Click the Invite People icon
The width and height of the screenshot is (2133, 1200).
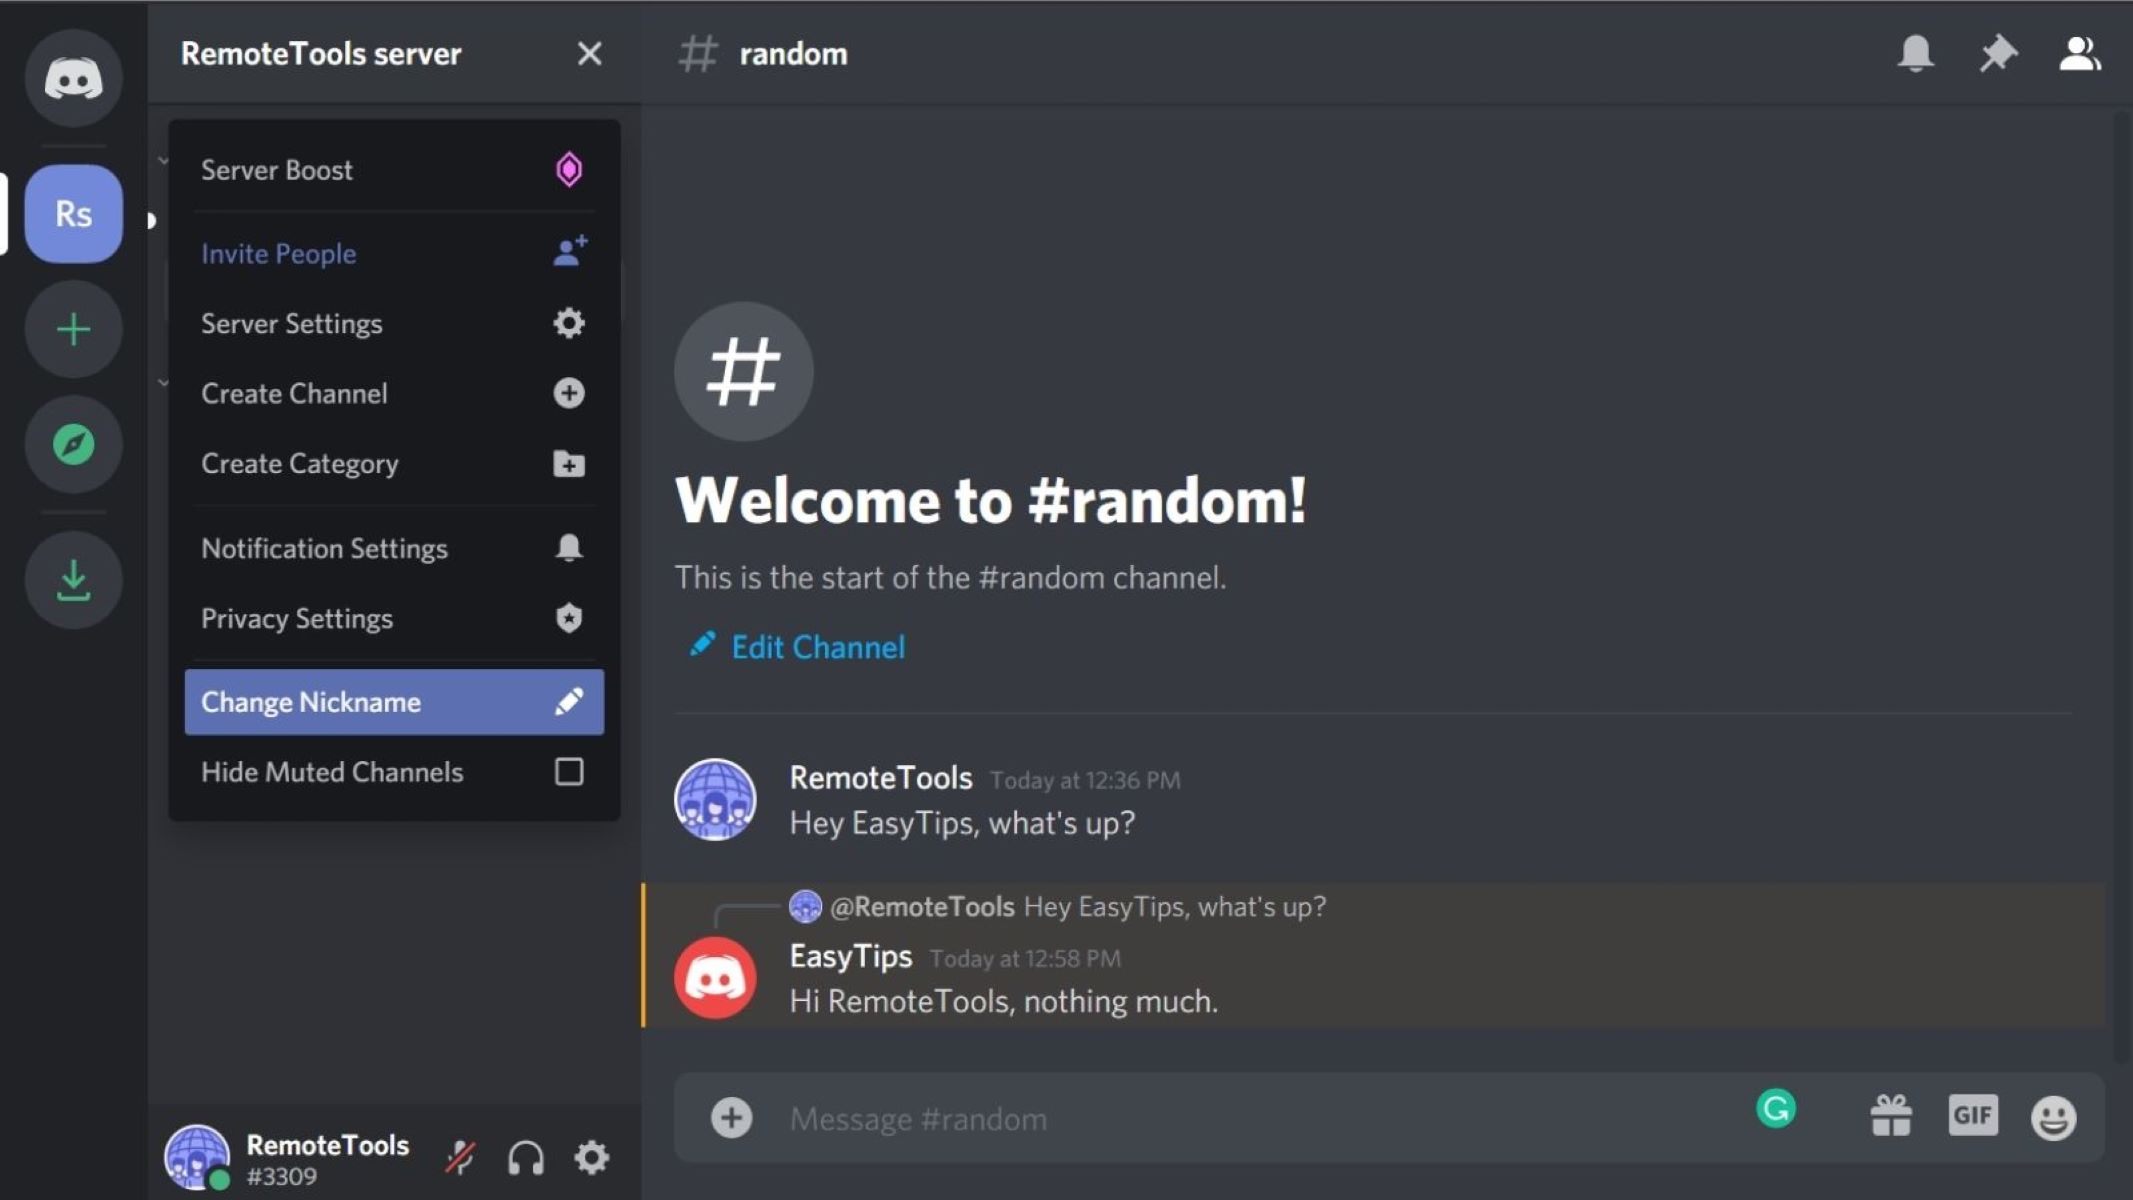coord(570,252)
